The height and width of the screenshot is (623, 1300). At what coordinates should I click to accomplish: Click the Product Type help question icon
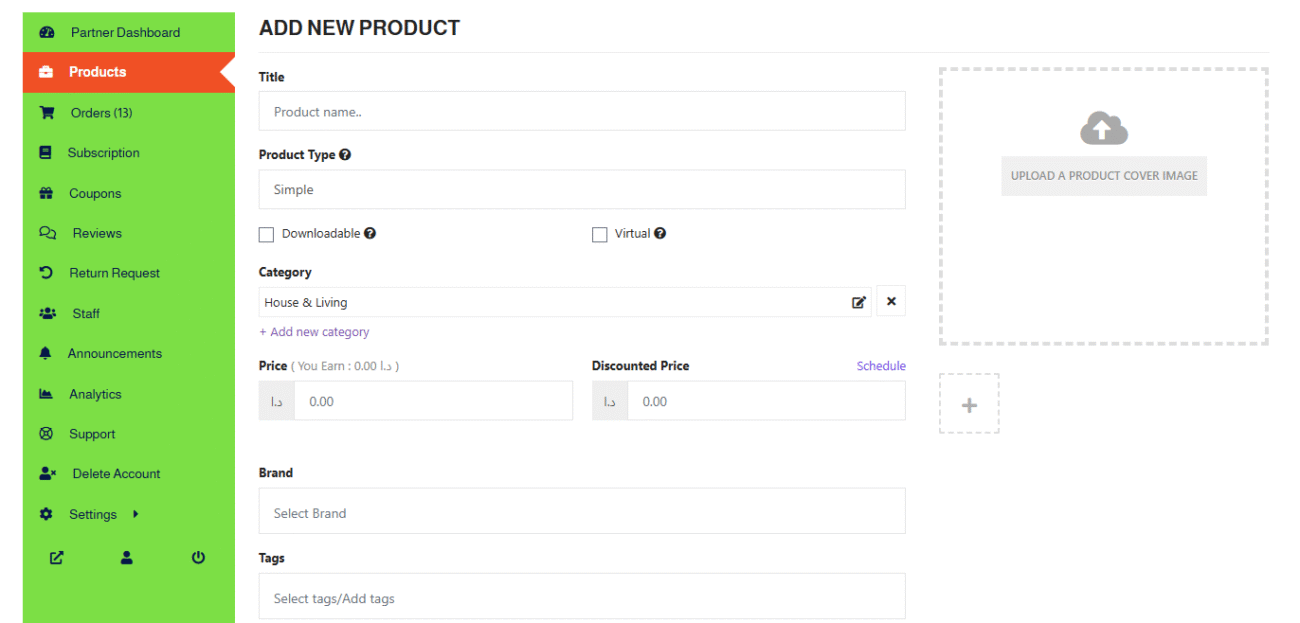[345, 155]
